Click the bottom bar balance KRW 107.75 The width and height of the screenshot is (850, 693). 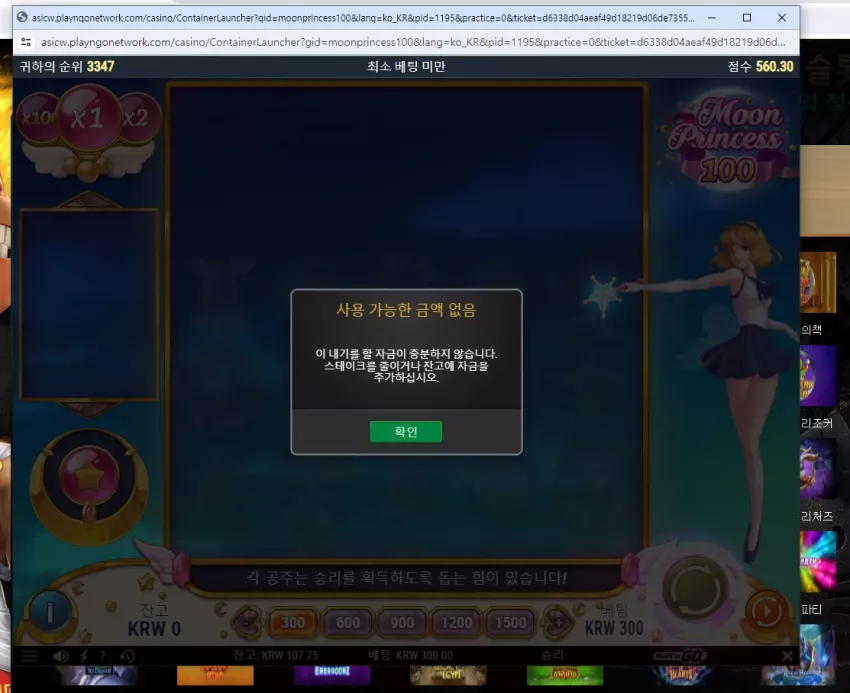point(275,655)
